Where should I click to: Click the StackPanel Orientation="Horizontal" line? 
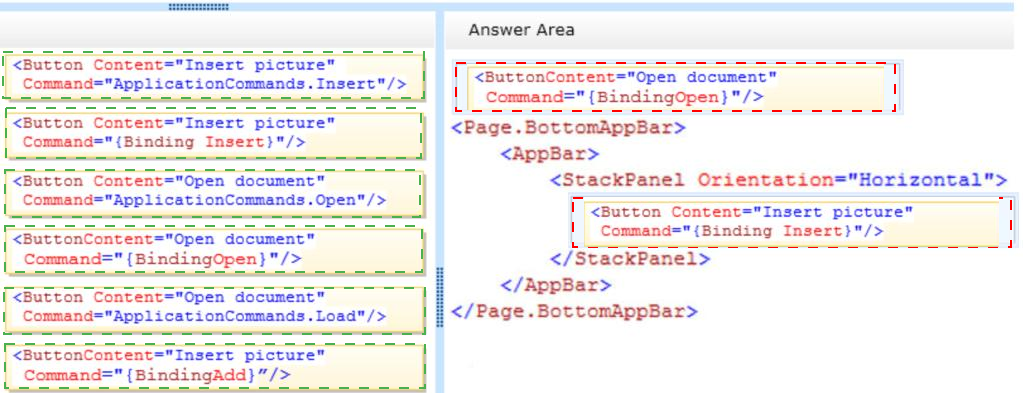tap(778, 180)
